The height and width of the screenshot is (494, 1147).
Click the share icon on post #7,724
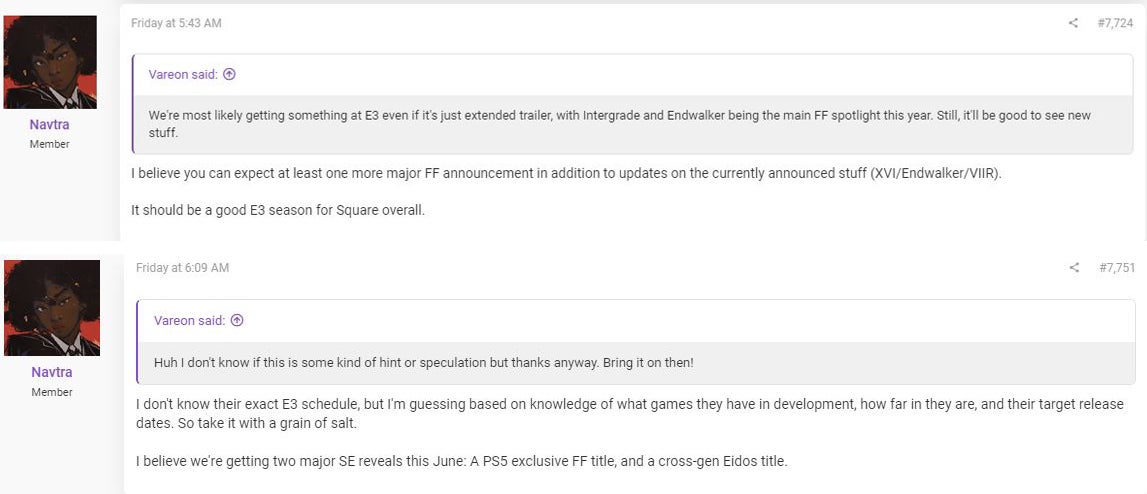coord(1073,23)
